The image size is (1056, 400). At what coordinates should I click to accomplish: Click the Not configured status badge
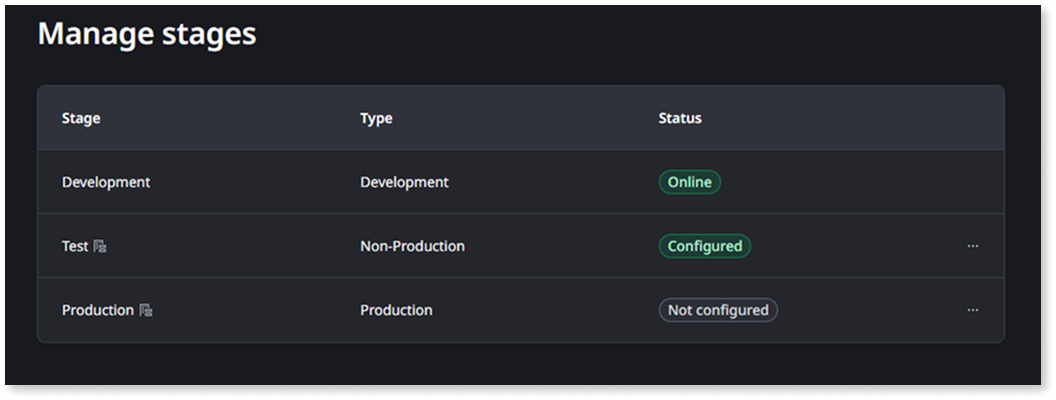coord(718,310)
